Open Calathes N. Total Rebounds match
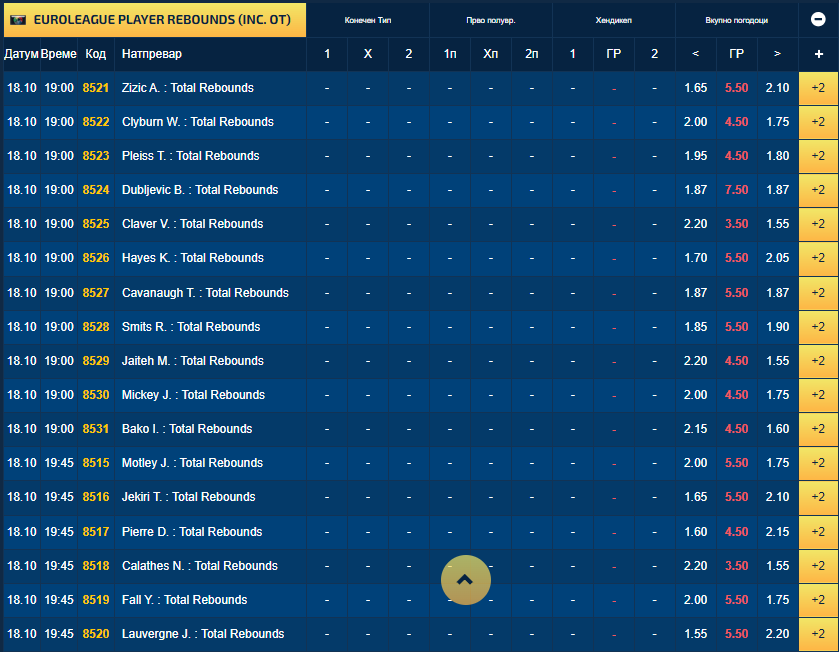839x652 pixels. pos(200,566)
